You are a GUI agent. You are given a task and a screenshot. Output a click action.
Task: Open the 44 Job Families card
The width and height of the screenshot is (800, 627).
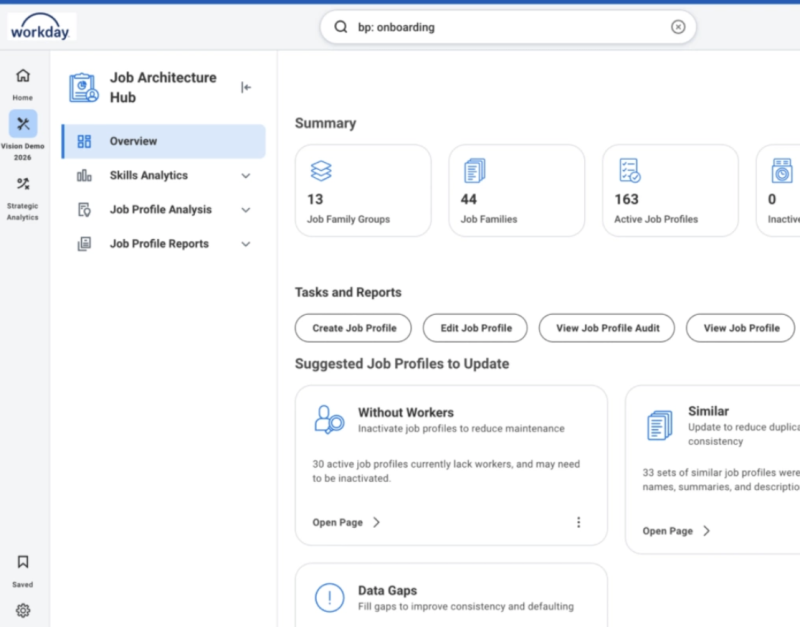pyautogui.click(x=517, y=190)
